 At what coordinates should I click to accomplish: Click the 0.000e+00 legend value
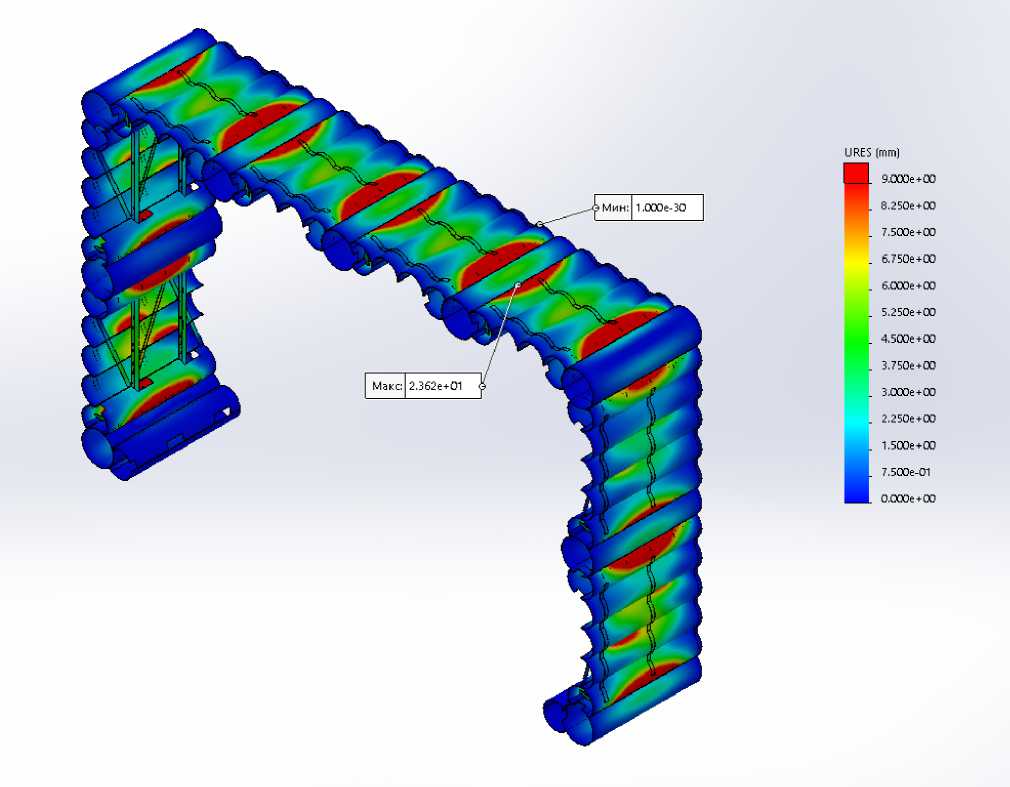click(x=908, y=498)
